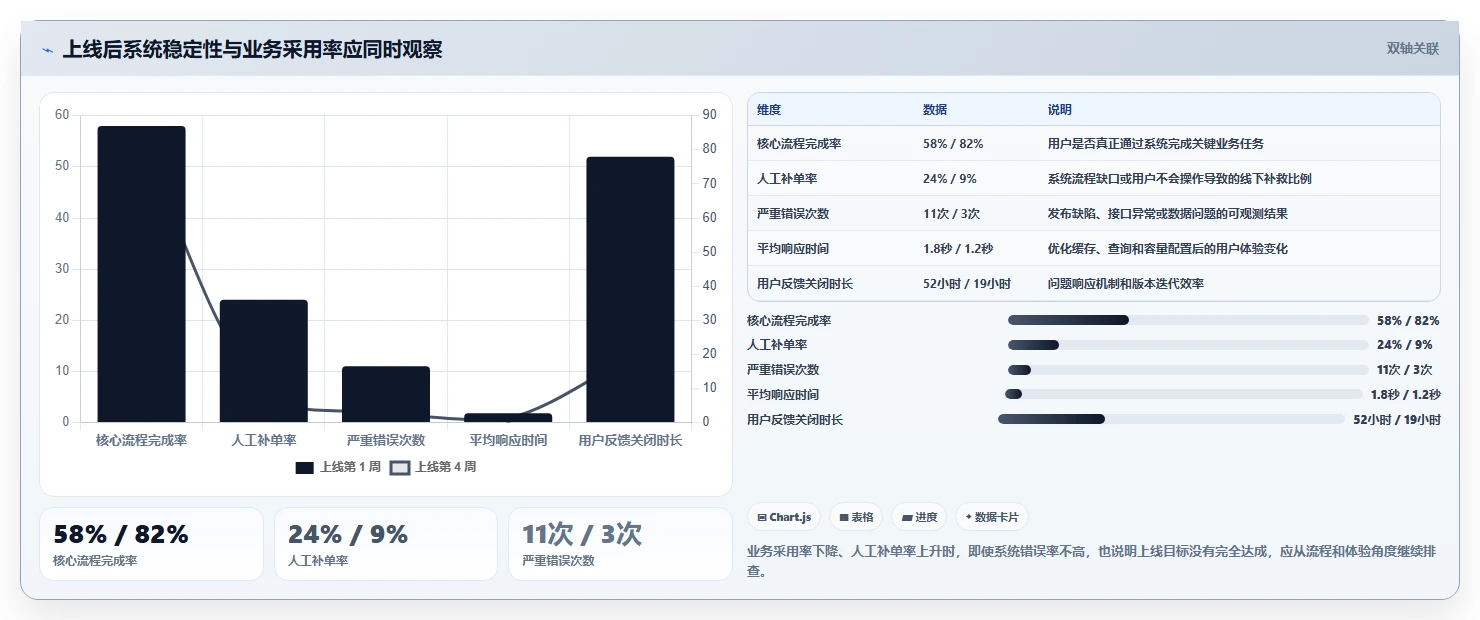The height and width of the screenshot is (620, 1480).
Task: Click the 说明 table column header
Action: coord(1060,110)
